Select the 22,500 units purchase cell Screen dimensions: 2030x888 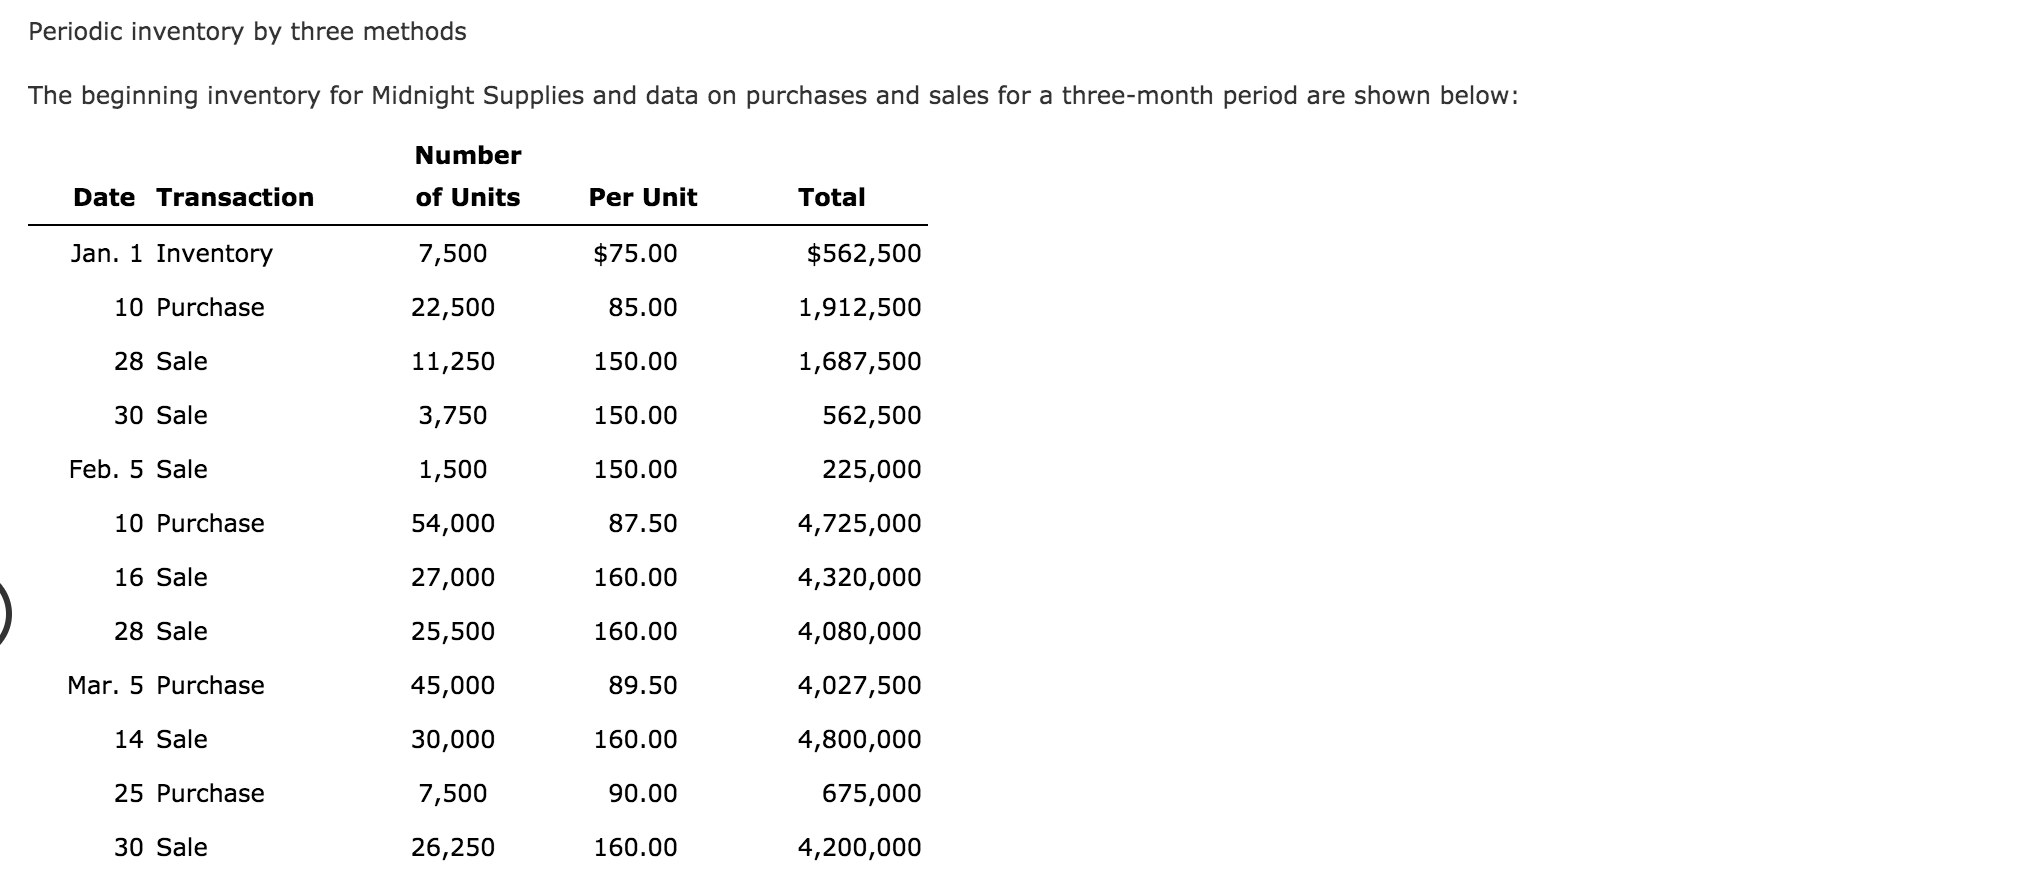[452, 307]
